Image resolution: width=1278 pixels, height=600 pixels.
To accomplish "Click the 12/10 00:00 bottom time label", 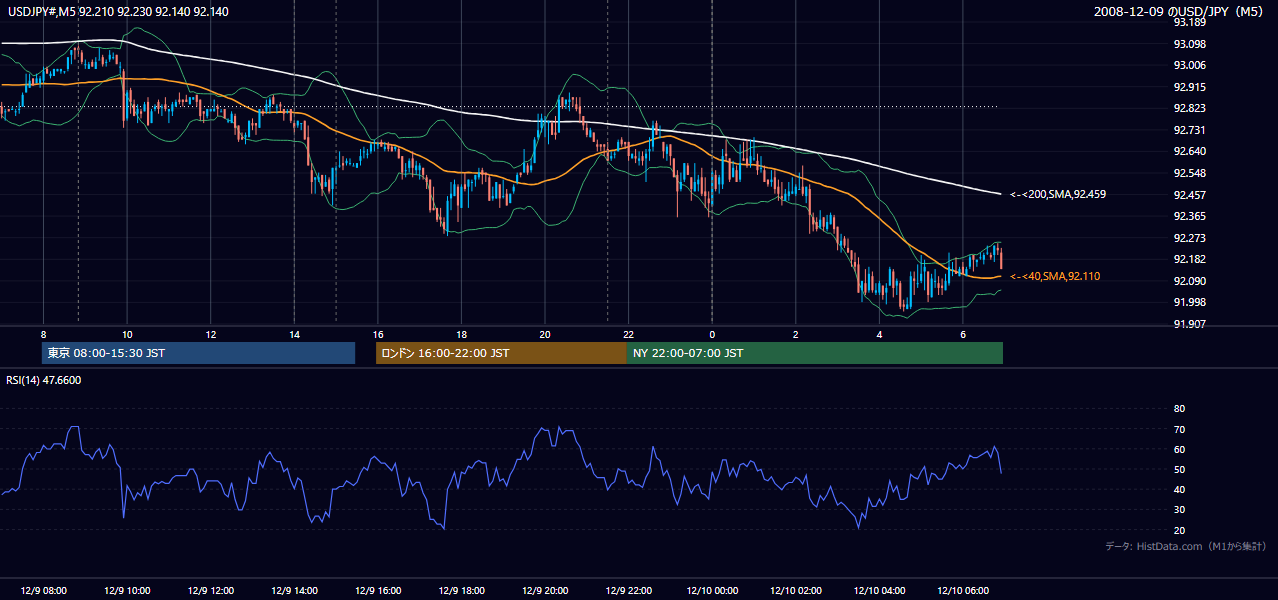I will coord(712,591).
